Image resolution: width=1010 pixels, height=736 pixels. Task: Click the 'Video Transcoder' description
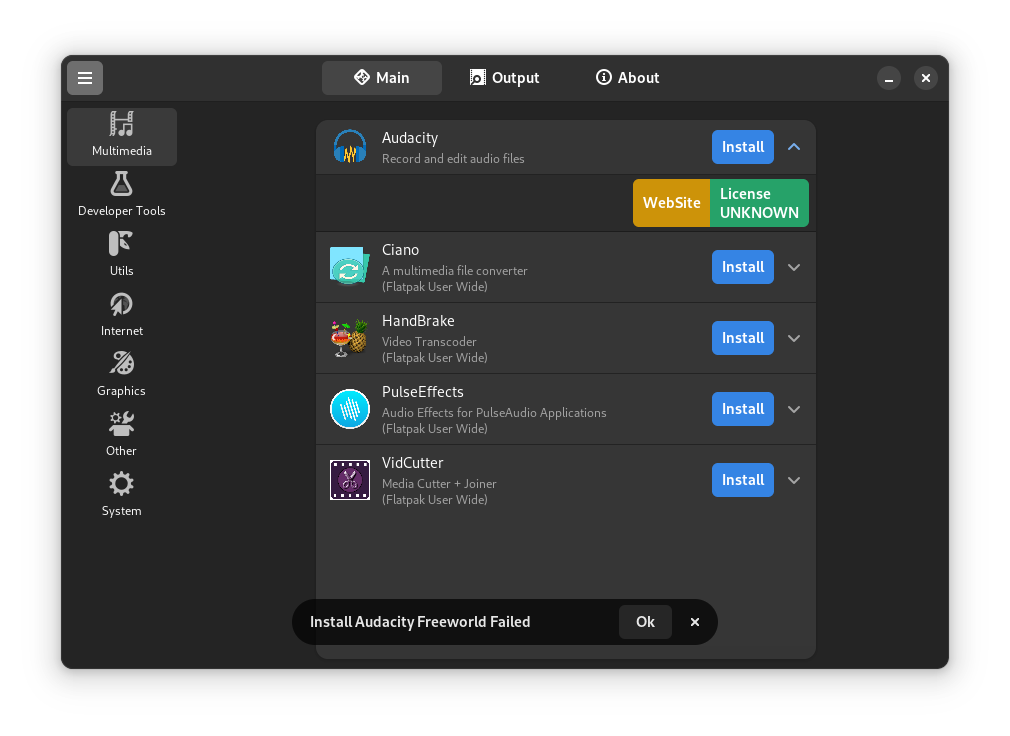(429, 341)
